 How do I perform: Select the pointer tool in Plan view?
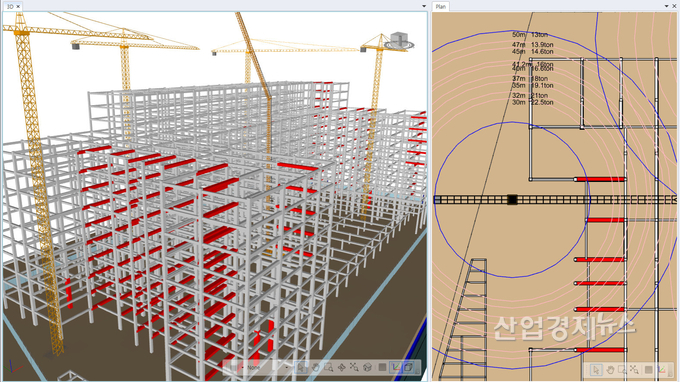click(x=596, y=370)
